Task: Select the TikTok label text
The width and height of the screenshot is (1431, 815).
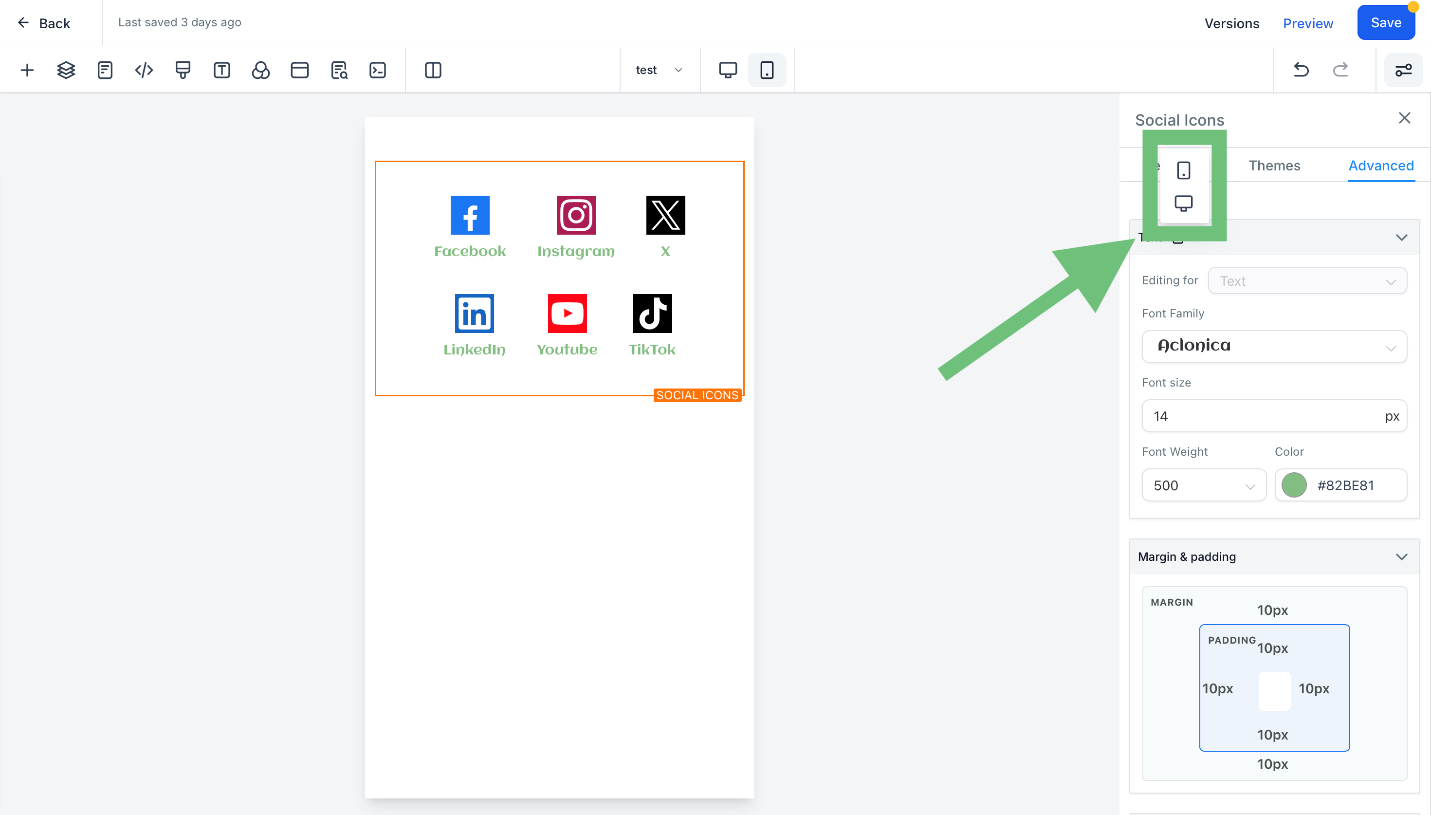Action: click(x=652, y=349)
